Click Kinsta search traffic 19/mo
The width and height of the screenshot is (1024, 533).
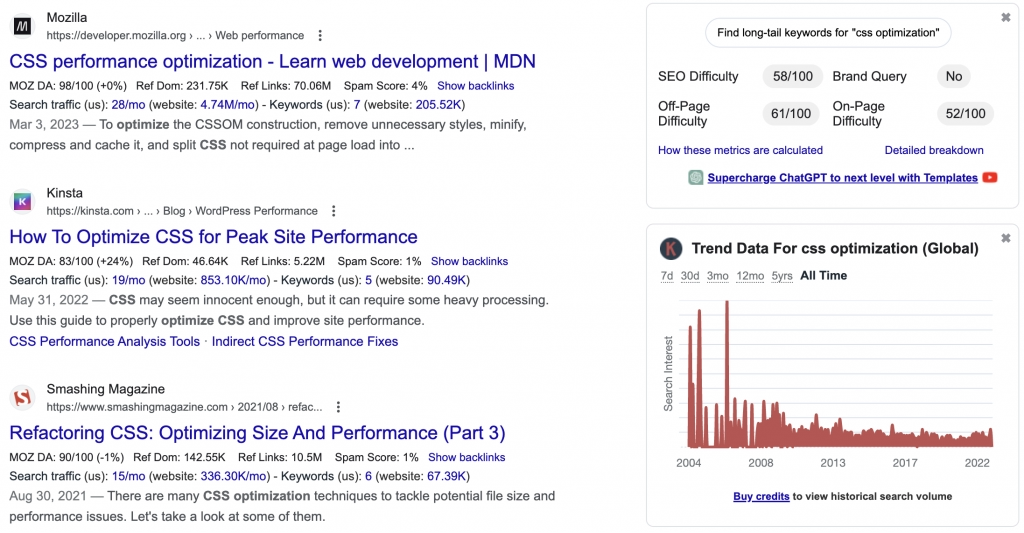click(128, 280)
